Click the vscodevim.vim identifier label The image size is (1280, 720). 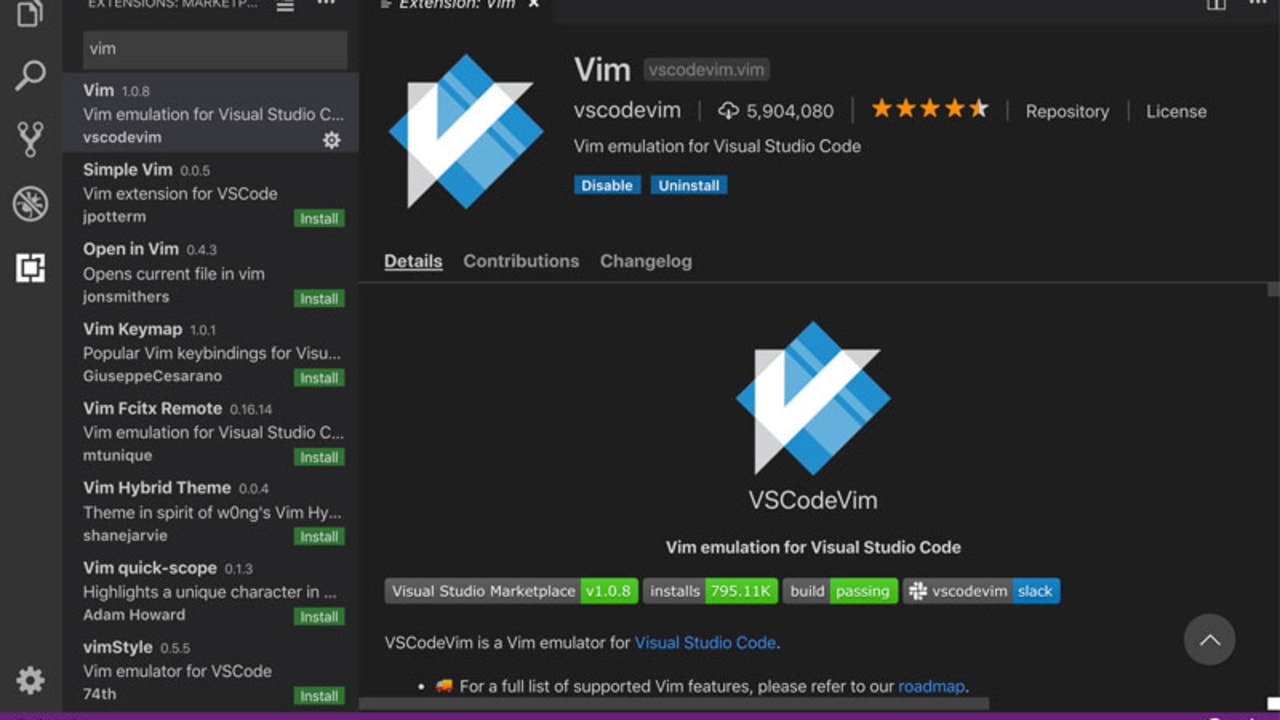pyautogui.click(x=706, y=70)
